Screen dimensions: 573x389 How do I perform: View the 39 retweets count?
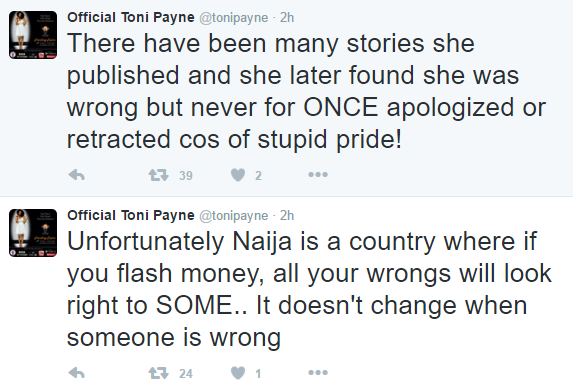point(186,175)
